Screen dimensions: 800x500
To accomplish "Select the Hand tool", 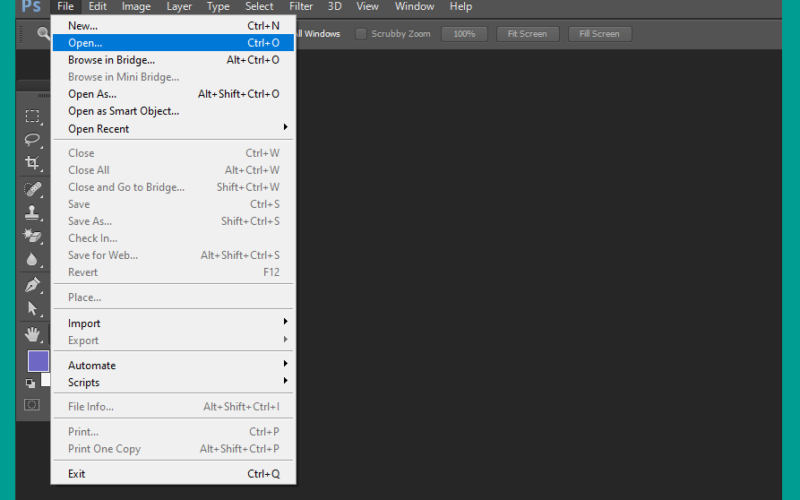I will click(32, 334).
